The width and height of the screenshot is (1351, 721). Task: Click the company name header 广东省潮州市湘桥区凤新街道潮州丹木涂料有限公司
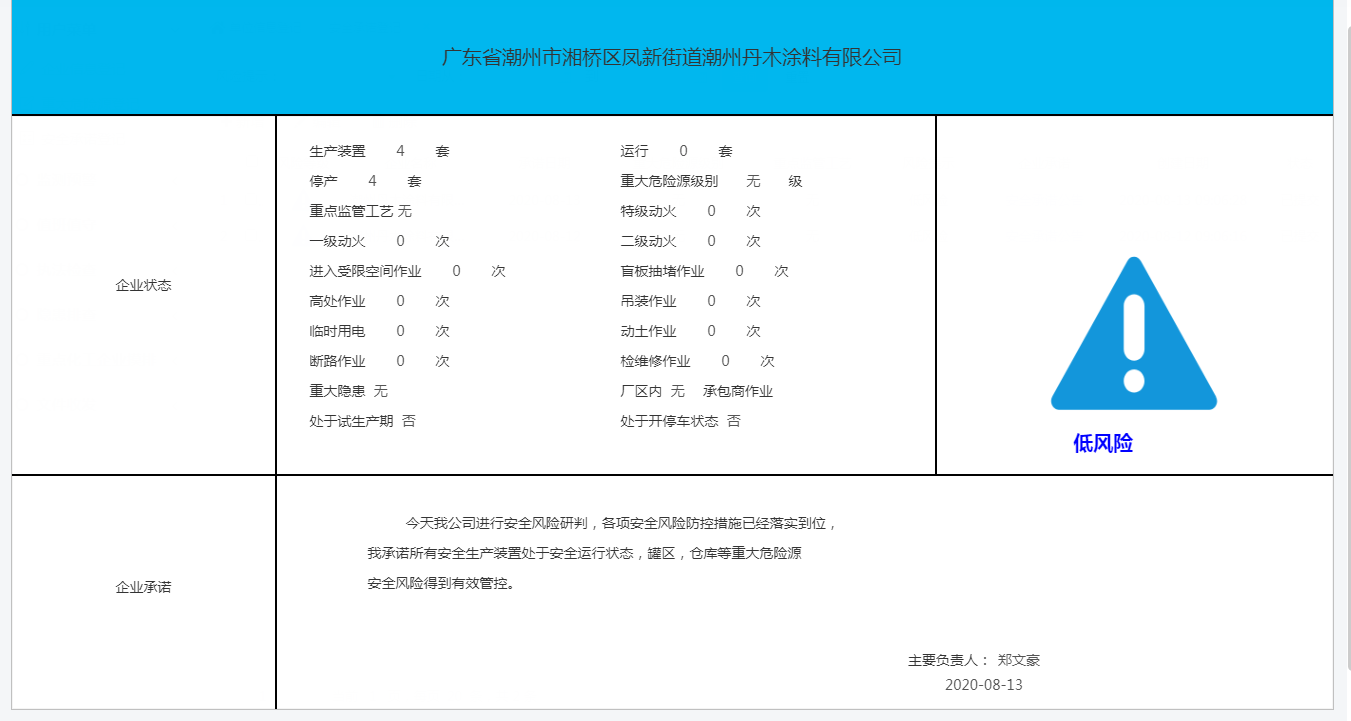672,57
